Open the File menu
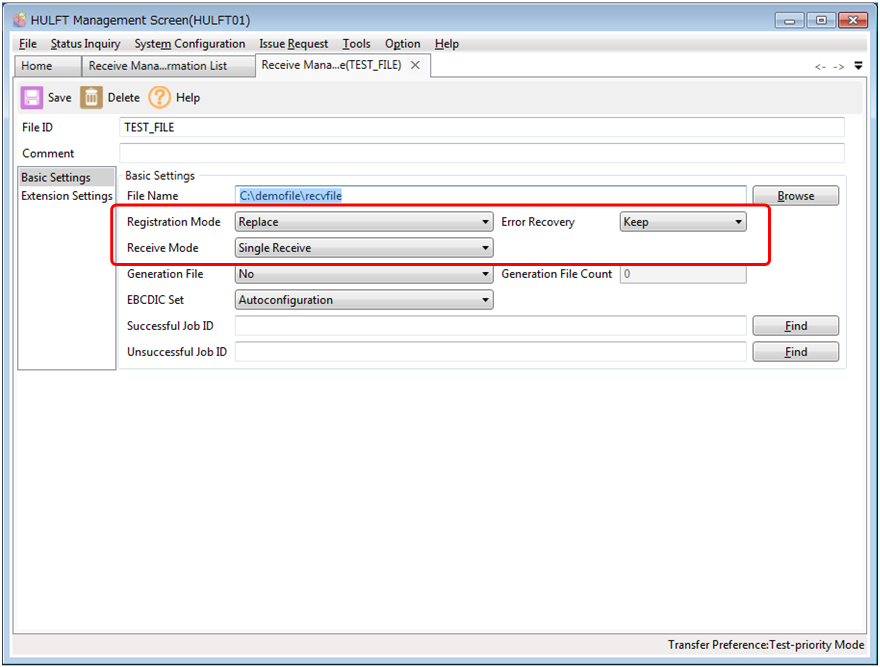880x667 pixels. pos(27,44)
